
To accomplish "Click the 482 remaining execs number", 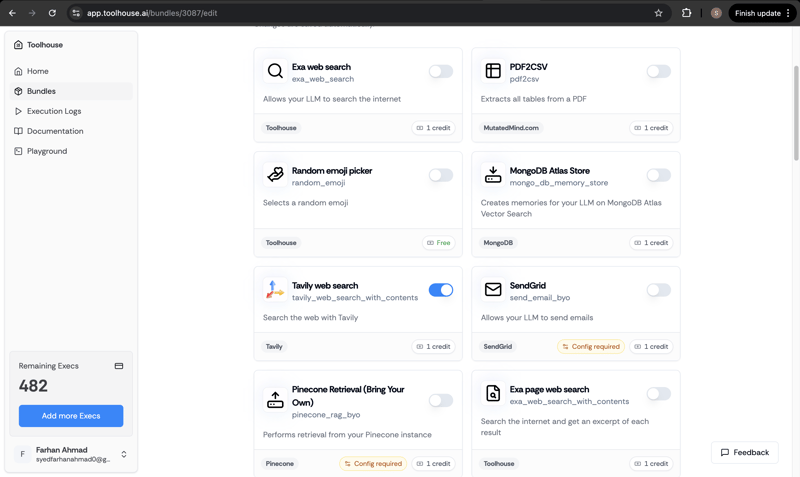I will 33,386.
